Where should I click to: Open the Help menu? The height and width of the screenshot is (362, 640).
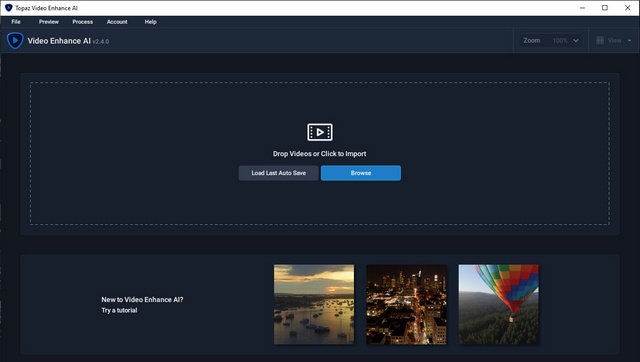tap(151, 22)
